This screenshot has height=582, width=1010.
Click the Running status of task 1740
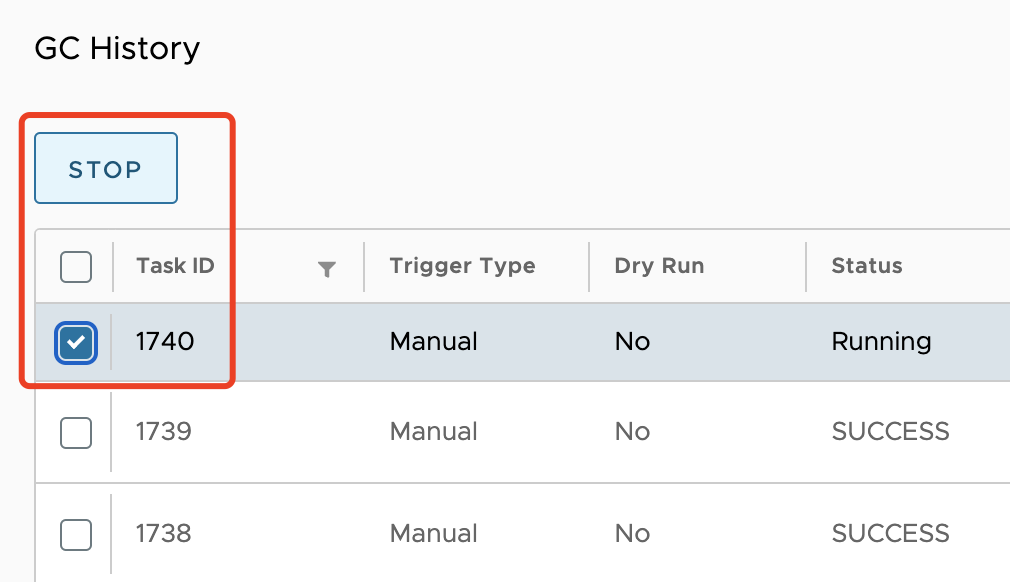pos(881,342)
